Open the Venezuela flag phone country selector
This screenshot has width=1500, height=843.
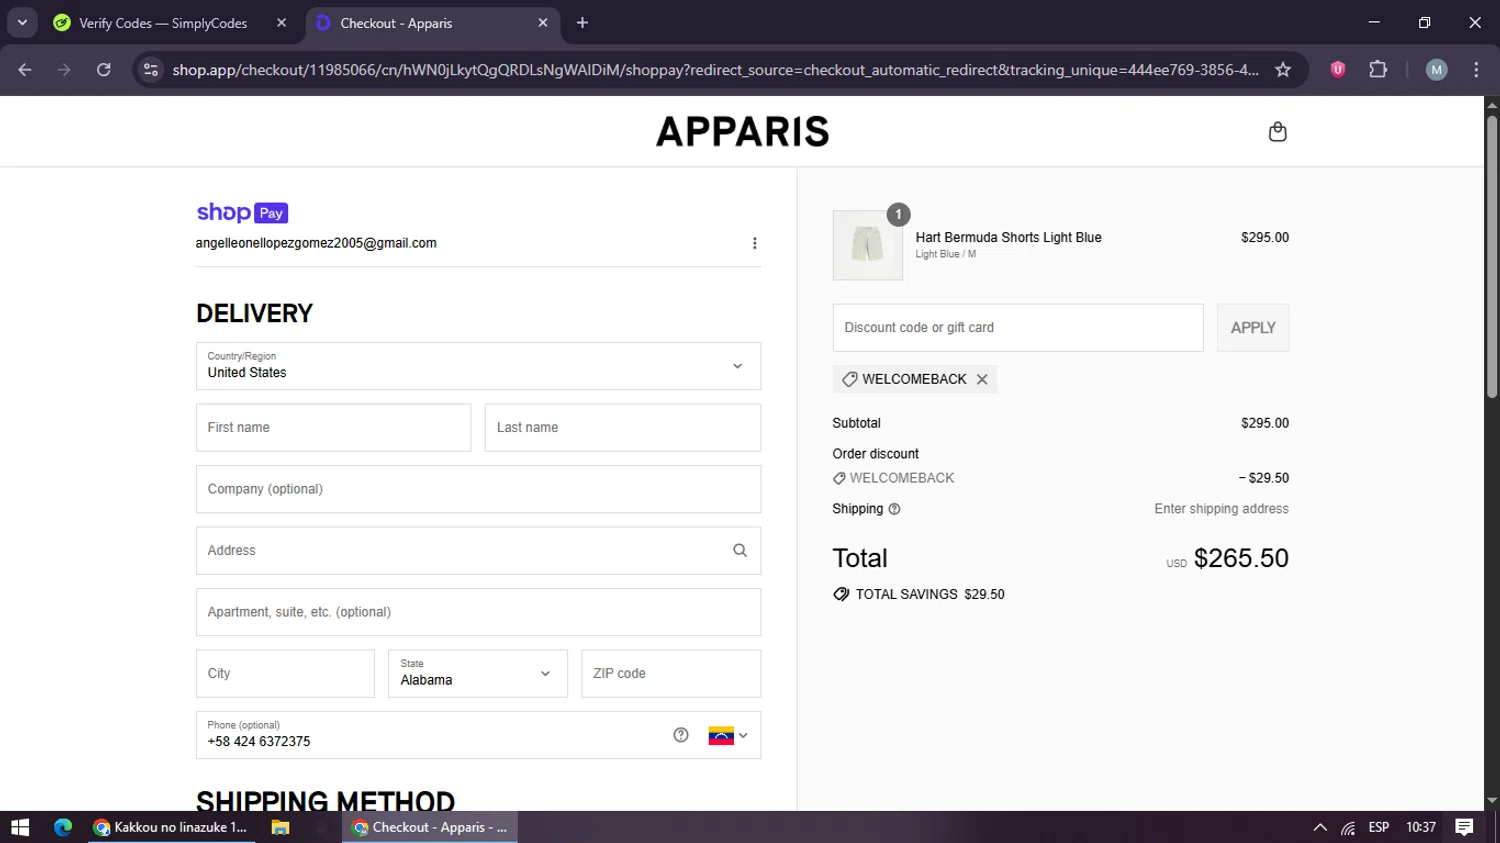pyautogui.click(x=728, y=735)
